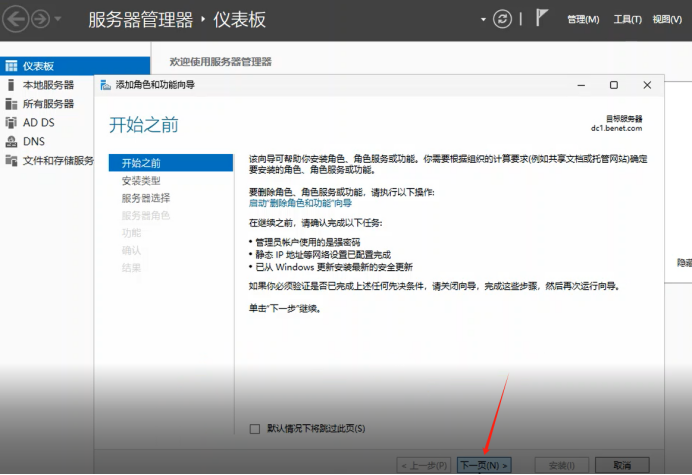Screen dimensions: 692x475
Task: Open the 管理(M) menu
Action: click(583, 19)
